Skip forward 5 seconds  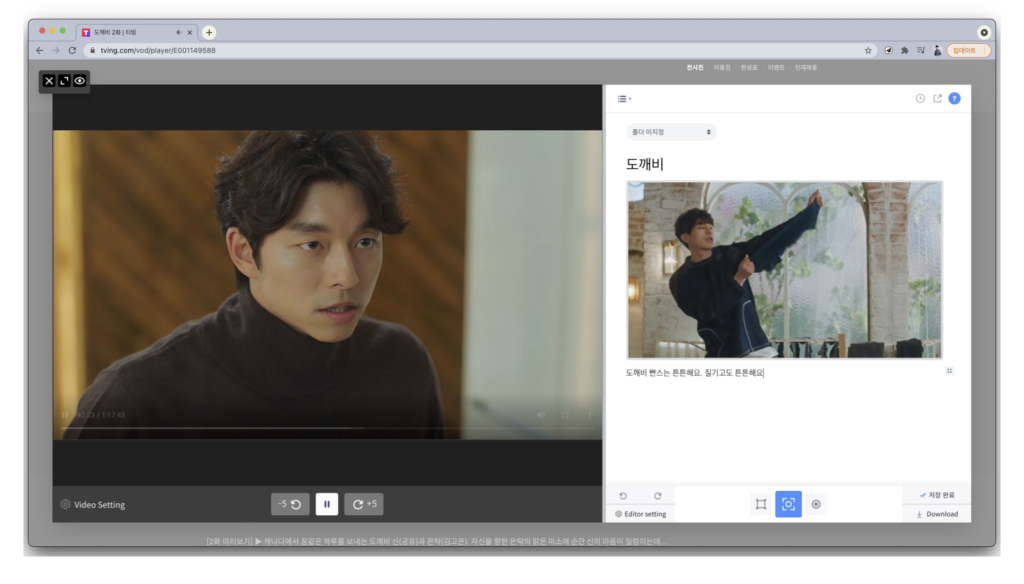click(364, 504)
